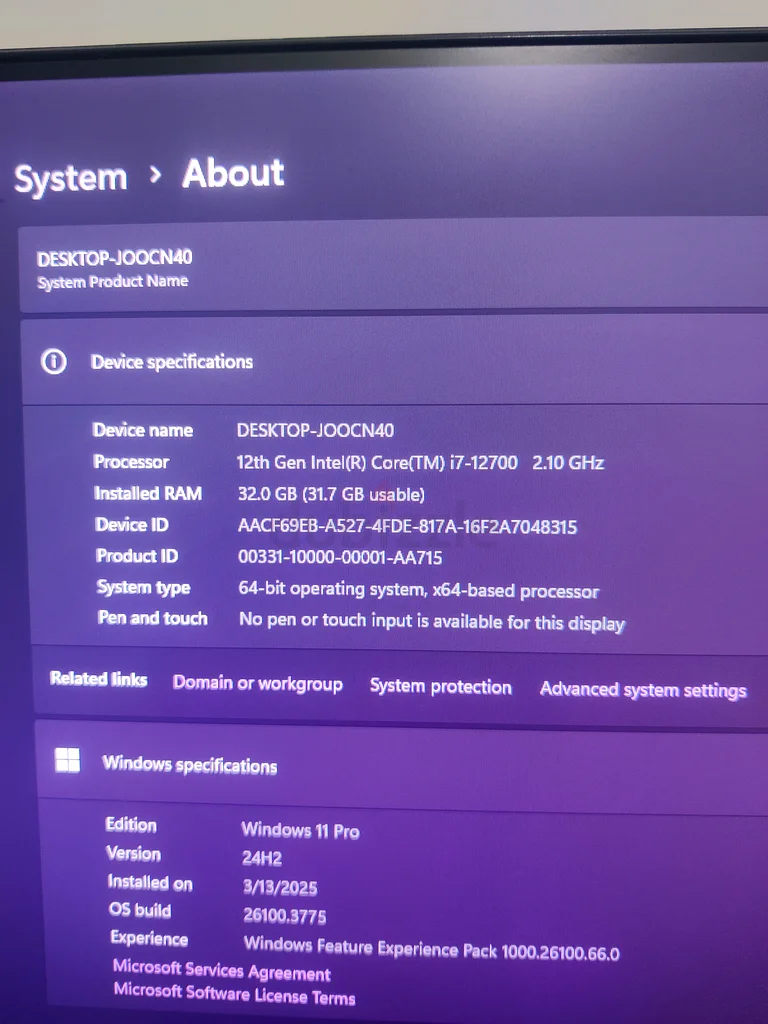Click the Pen and touch label

pyautogui.click(x=153, y=618)
